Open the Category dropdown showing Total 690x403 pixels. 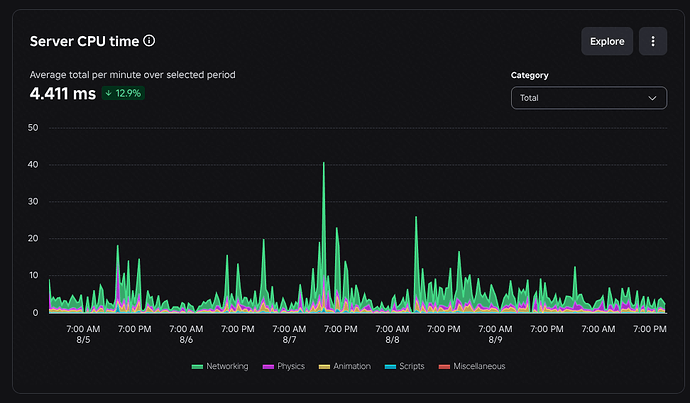pyautogui.click(x=589, y=98)
